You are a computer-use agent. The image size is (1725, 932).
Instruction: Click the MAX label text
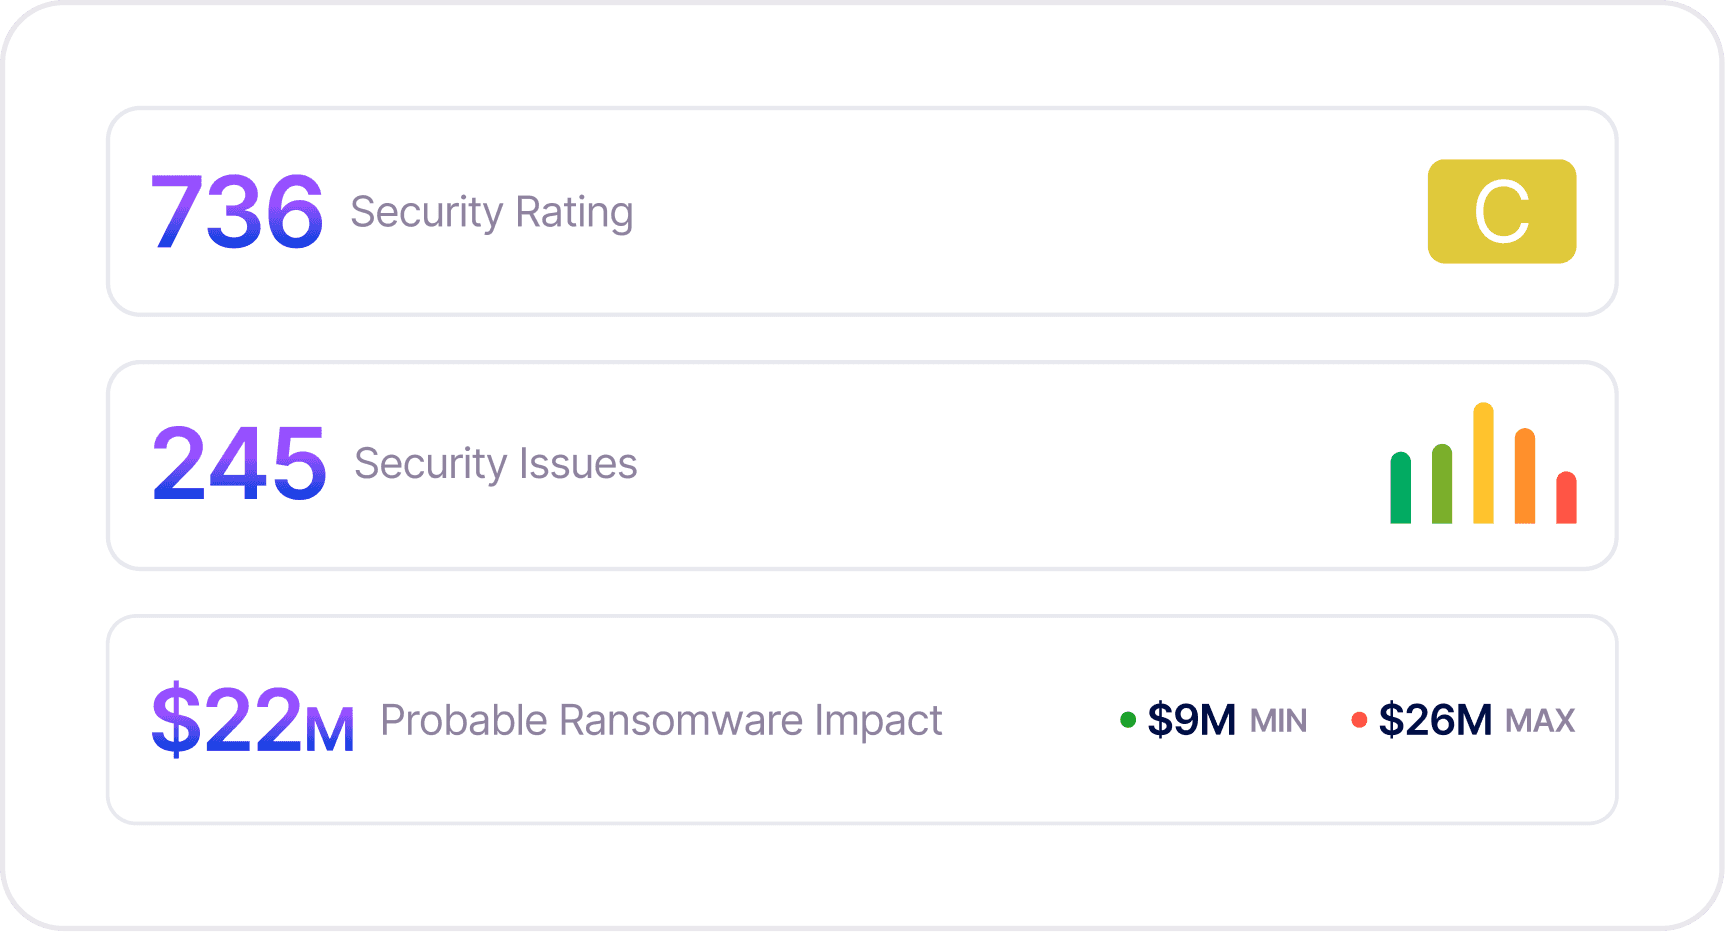tap(1540, 721)
